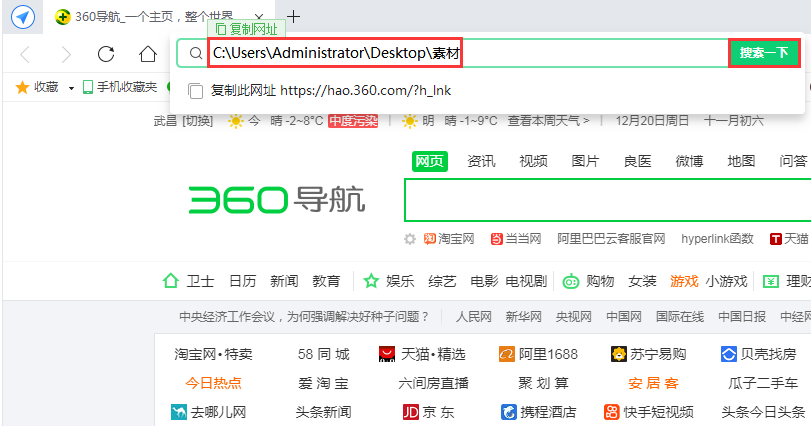
Task: Select the 网页 search tab
Action: point(430,161)
